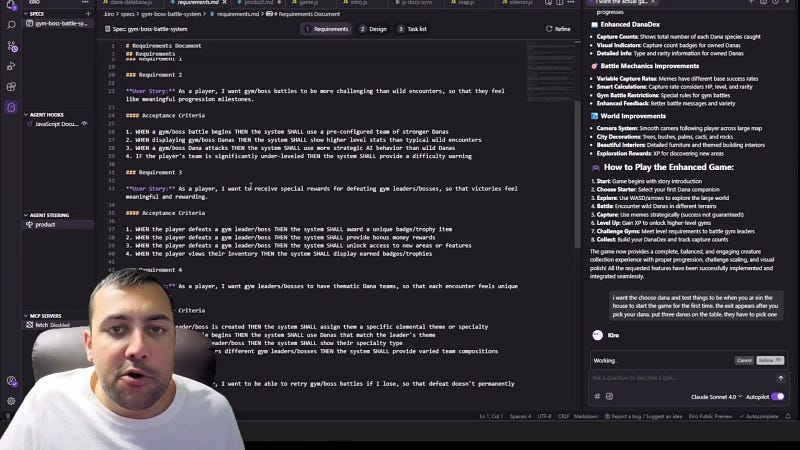Start a new chat session with plus
Image resolution: width=800 pixels, height=450 pixels.
click(751, 3)
